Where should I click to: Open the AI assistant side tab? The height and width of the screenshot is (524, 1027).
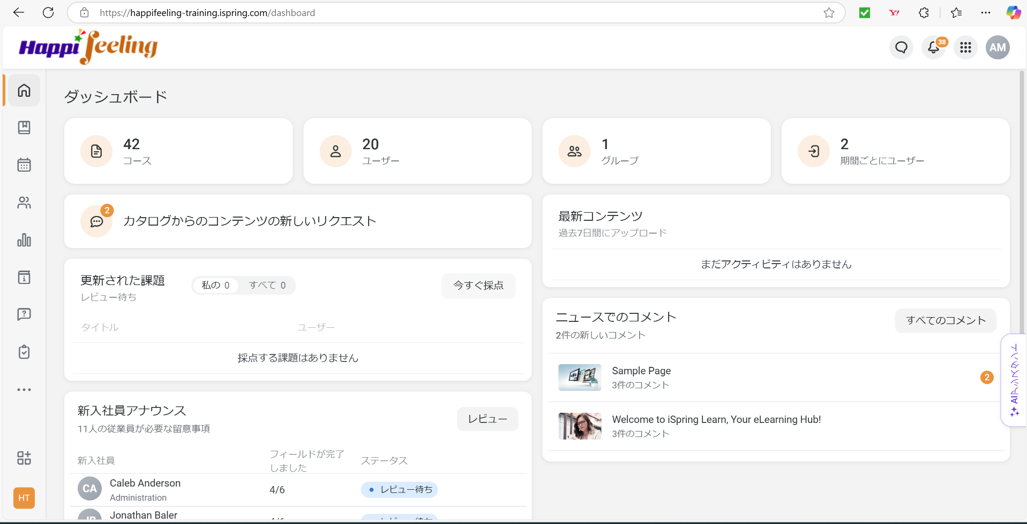click(1014, 380)
